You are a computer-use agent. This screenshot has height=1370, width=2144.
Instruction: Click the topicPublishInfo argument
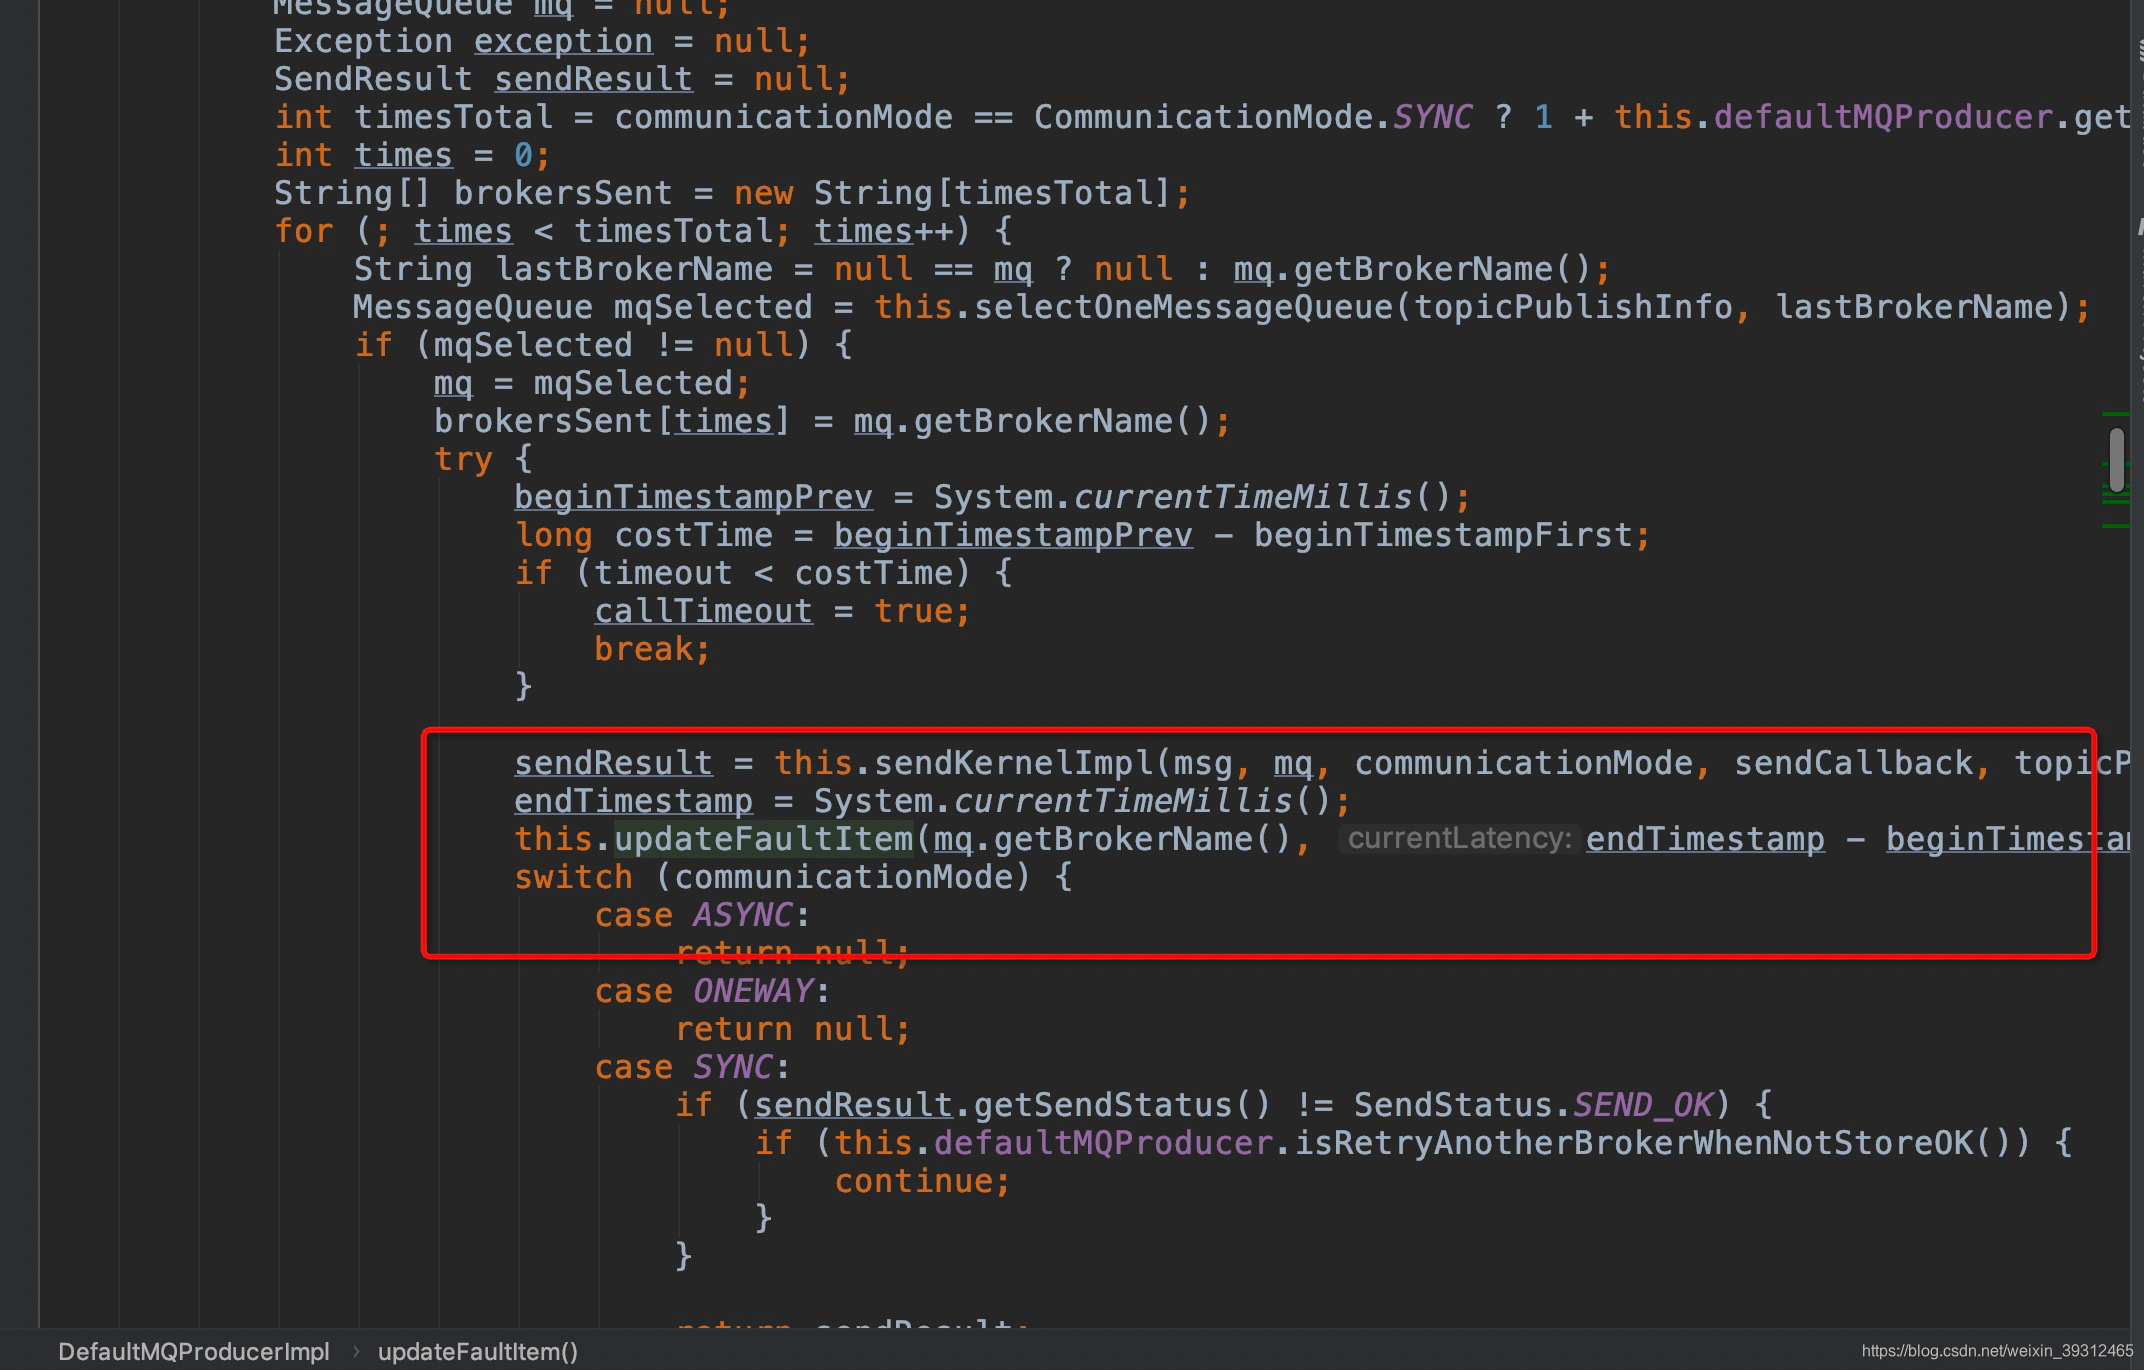[x=1573, y=307]
